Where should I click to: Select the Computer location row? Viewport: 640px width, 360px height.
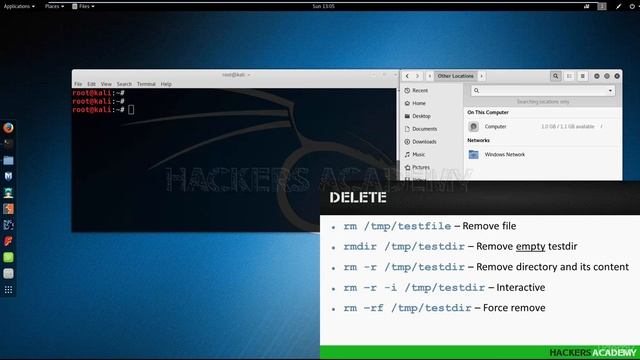pyautogui.click(x=542, y=127)
